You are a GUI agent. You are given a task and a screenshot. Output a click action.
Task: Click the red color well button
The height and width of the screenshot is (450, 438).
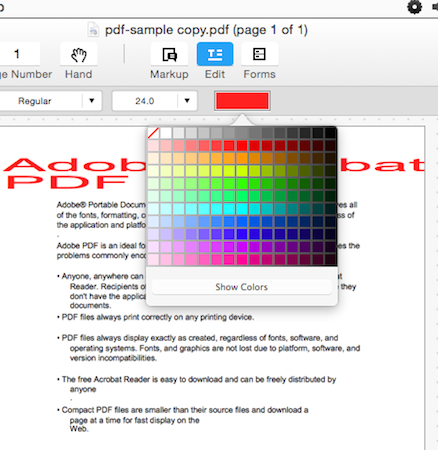242,101
